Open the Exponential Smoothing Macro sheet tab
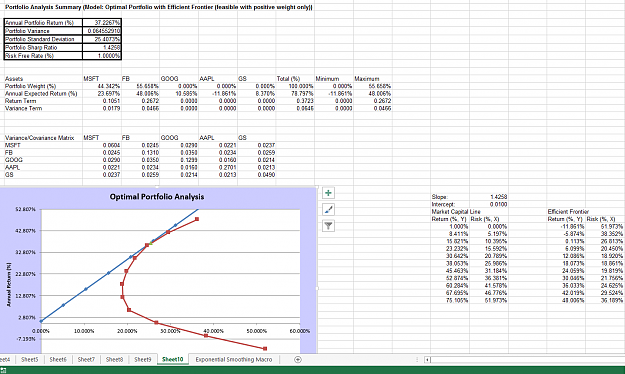The image size is (625, 374). (234, 359)
